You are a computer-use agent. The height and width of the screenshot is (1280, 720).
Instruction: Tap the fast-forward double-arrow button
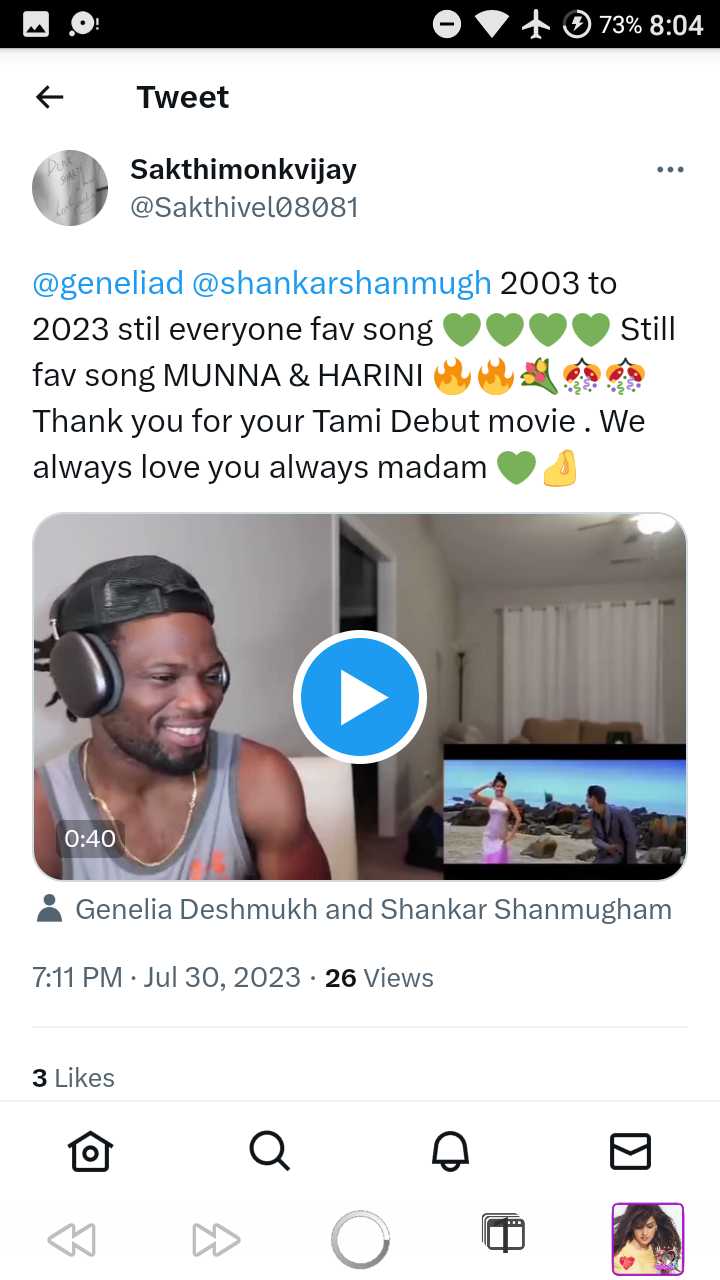(216, 1240)
